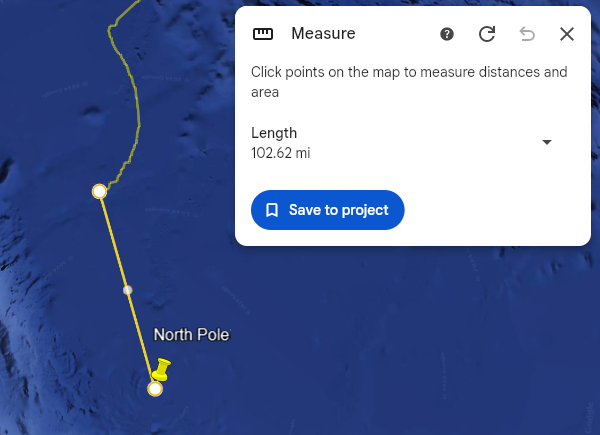Click the Save to project button
Image resolution: width=600 pixels, height=435 pixels.
[327, 210]
